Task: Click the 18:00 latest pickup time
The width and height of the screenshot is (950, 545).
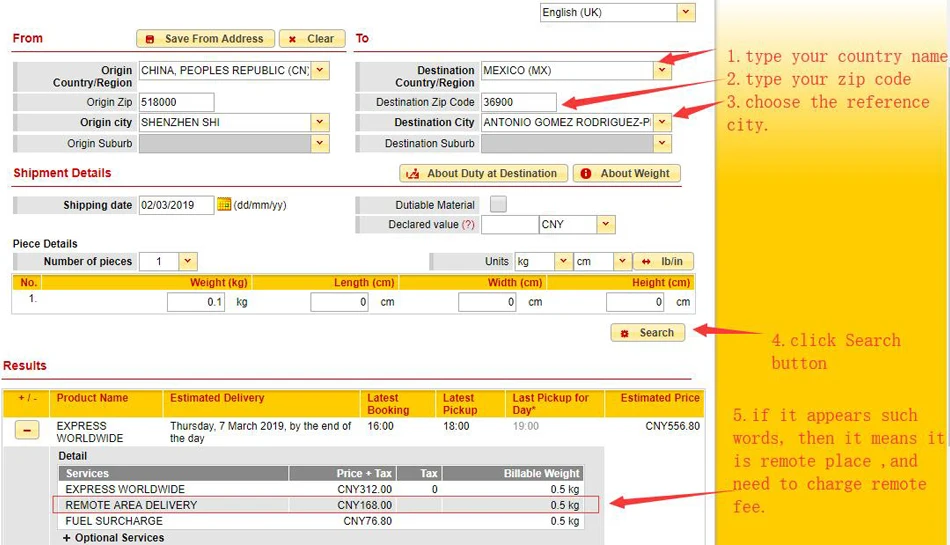Action: pyautogui.click(x=456, y=426)
